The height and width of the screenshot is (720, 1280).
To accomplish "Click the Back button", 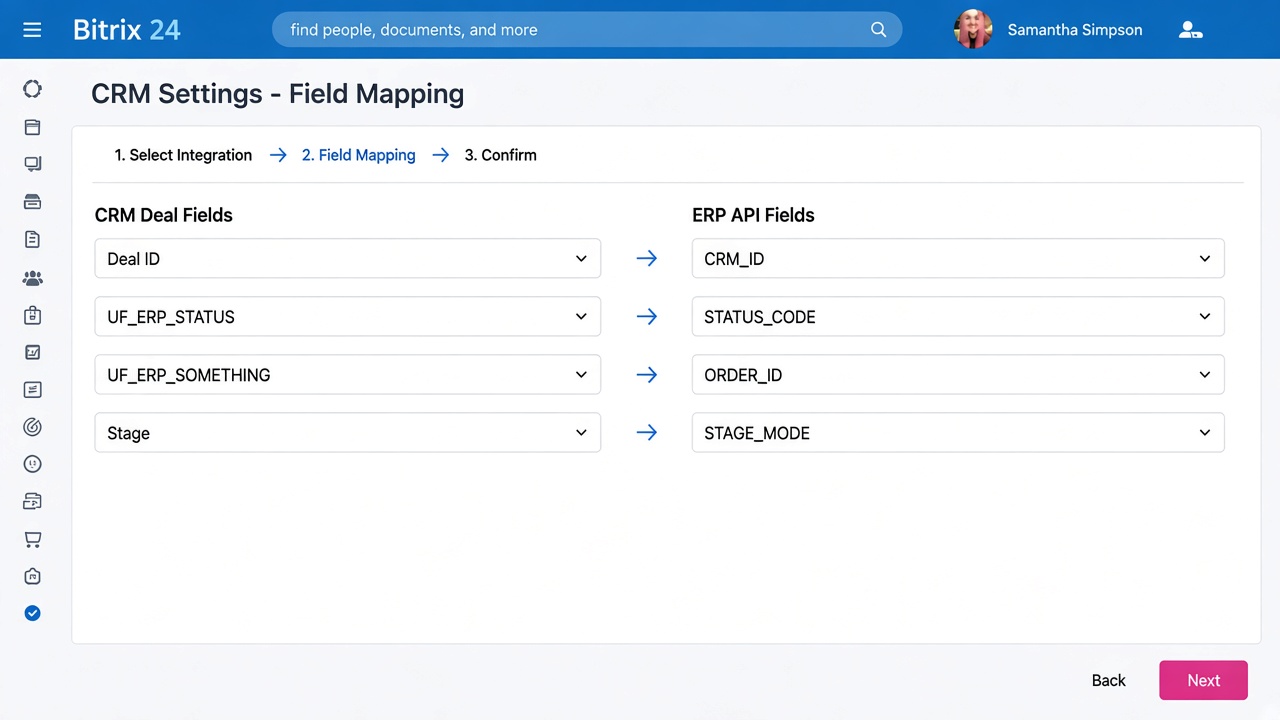I will [1108, 680].
